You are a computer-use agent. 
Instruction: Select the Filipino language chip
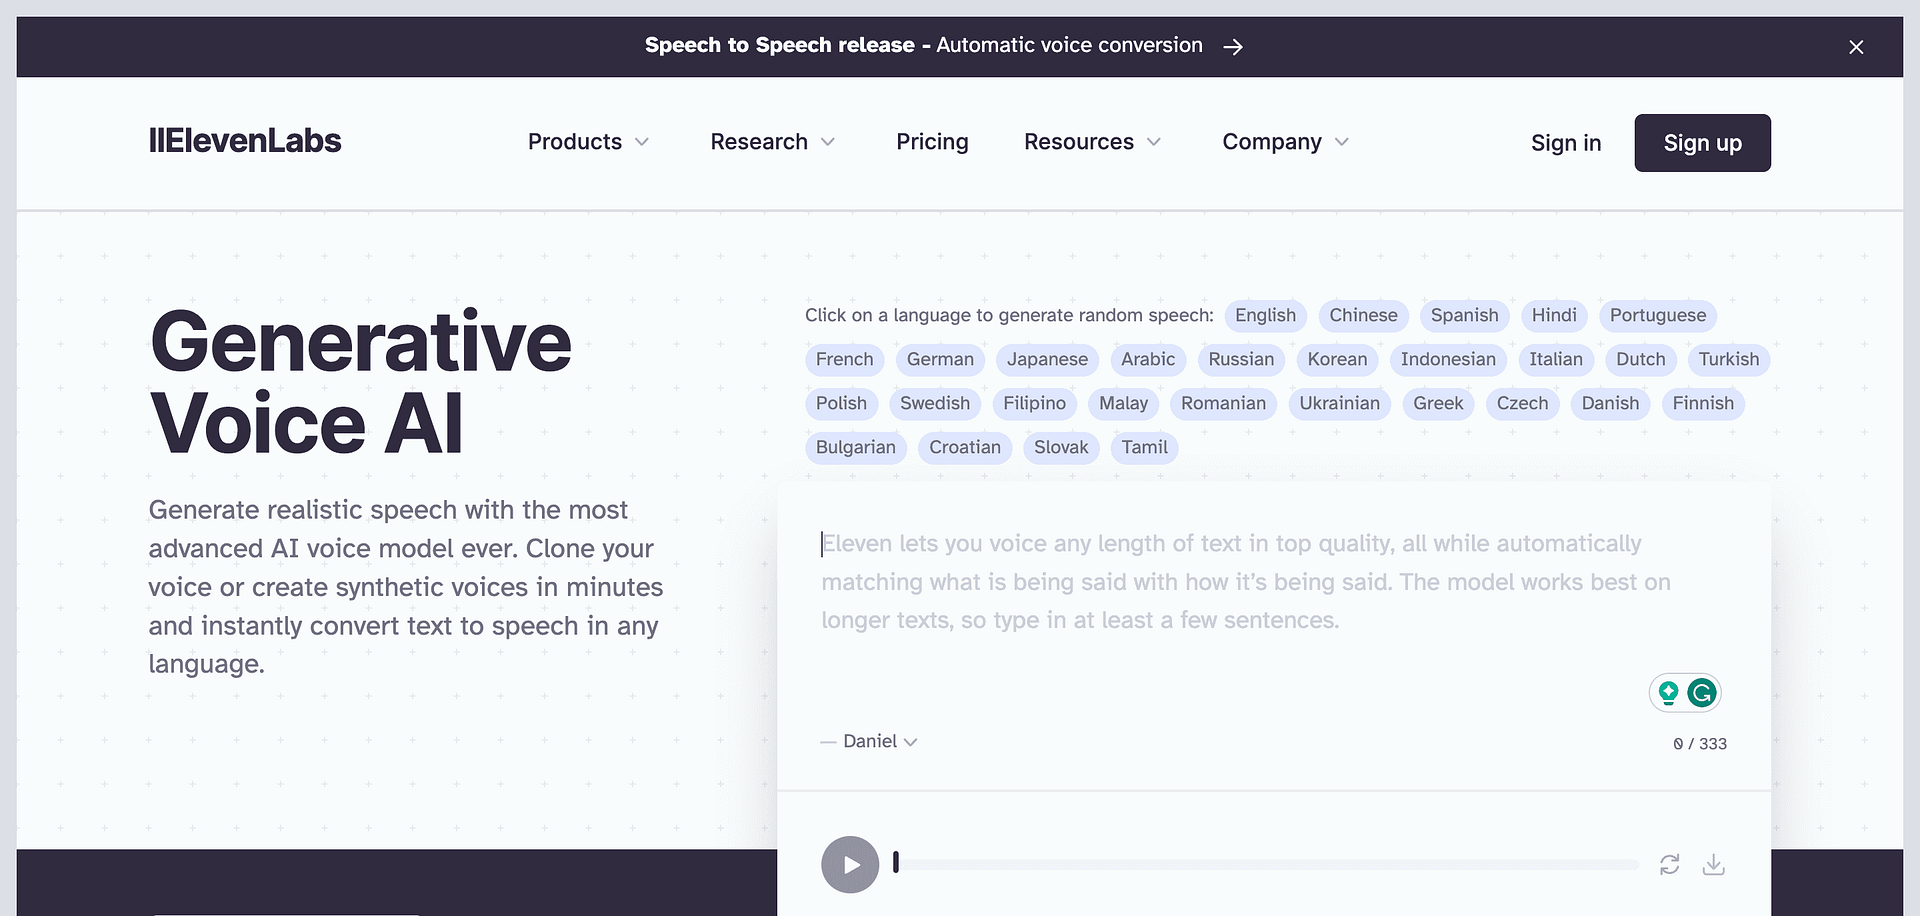(1034, 403)
